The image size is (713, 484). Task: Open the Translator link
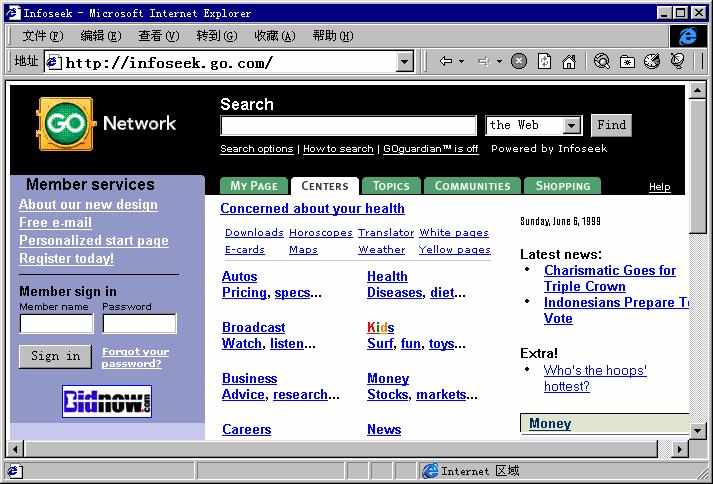tap(386, 232)
